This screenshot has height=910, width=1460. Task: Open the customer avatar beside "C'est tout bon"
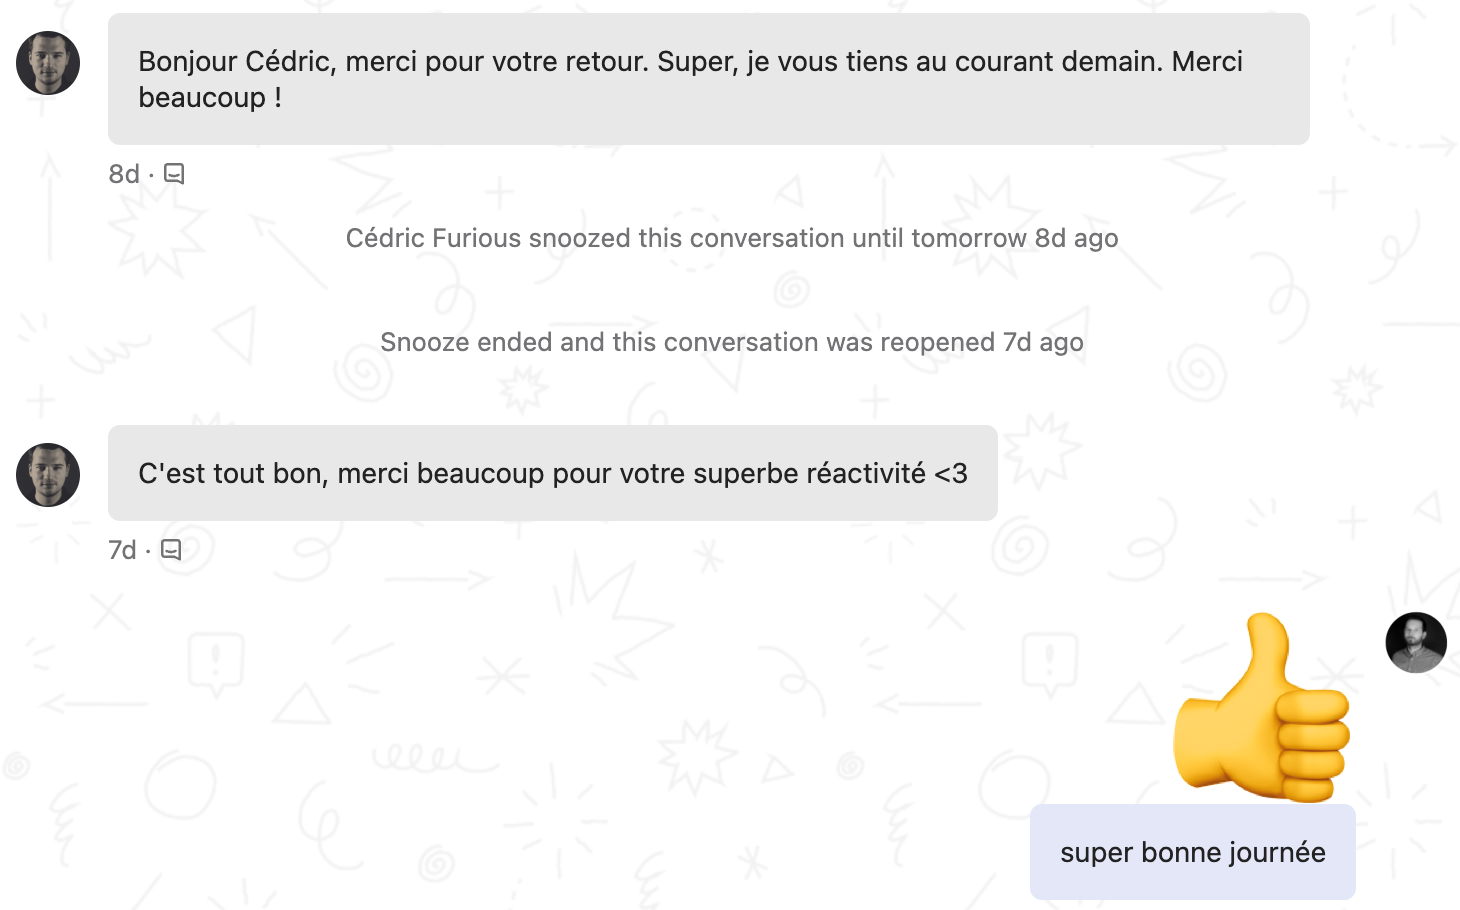click(x=48, y=475)
